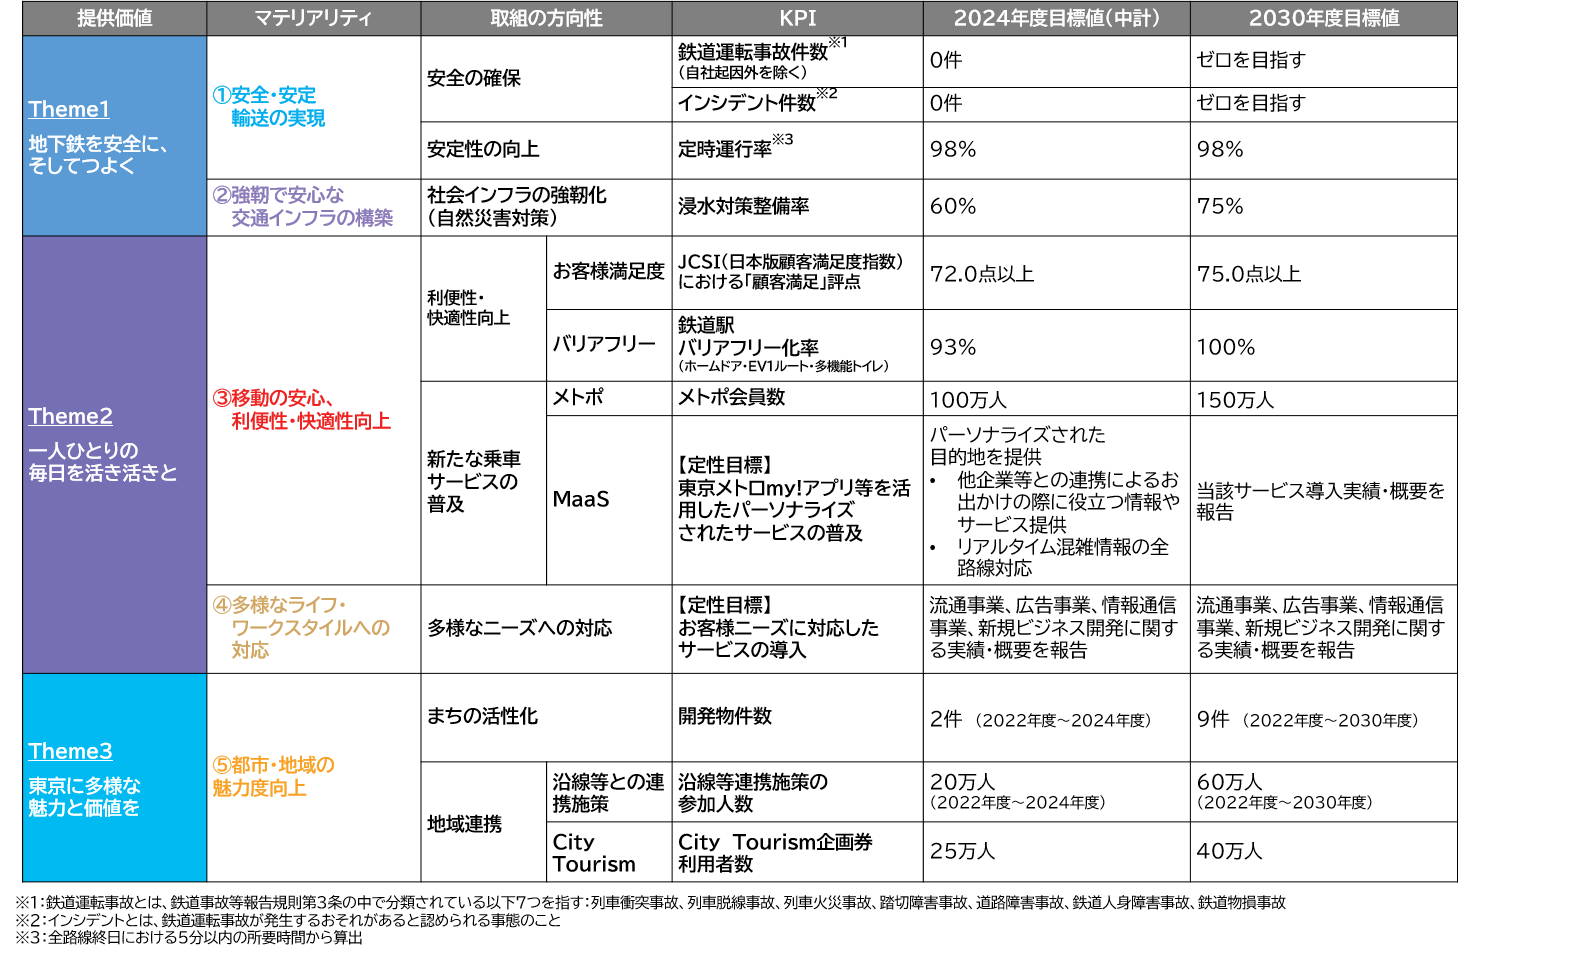The height and width of the screenshot is (954, 1595).
Task: Click 鉄道運転事故件数 KPI cell
Action: tap(797, 61)
